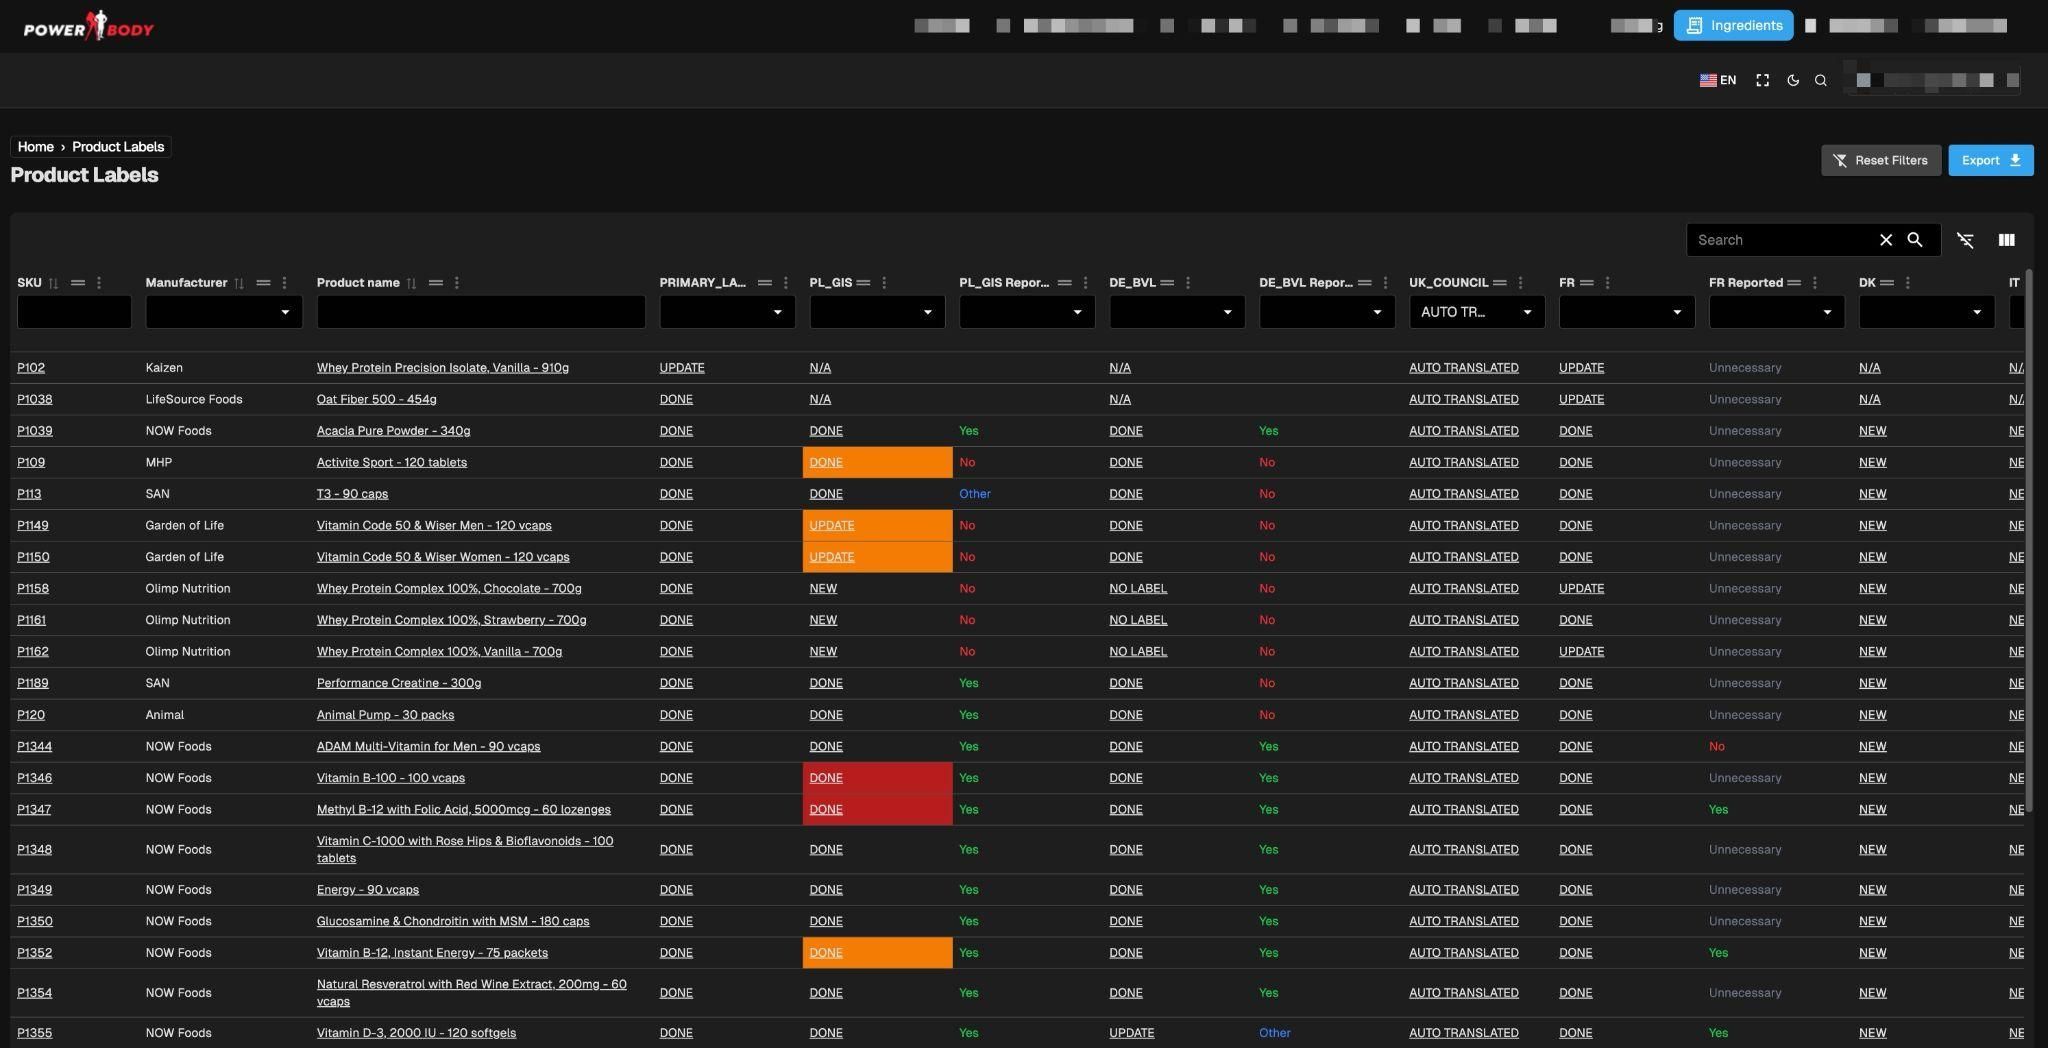This screenshot has width=2048, height=1048.
Task: Toggle fullscreen mode icon
Action: [1762, 80]
